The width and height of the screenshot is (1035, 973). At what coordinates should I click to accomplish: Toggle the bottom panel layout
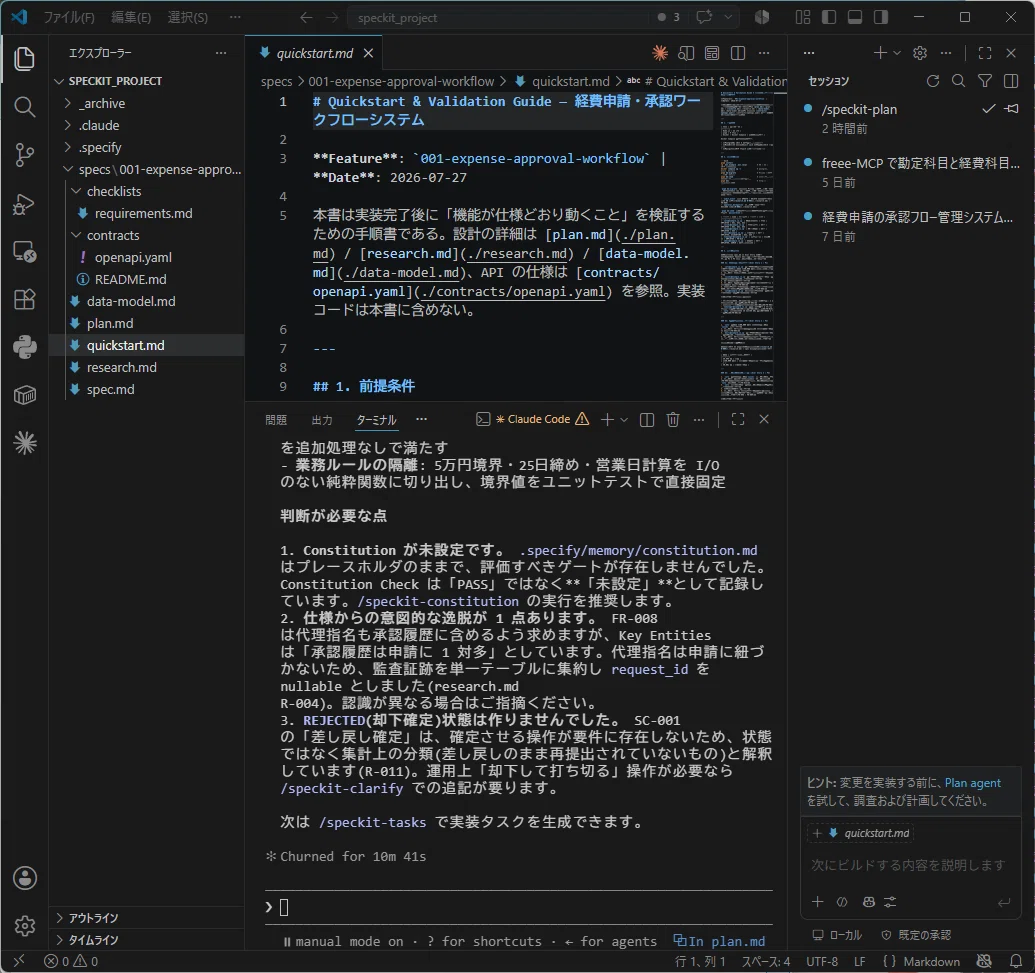tap(855, 17)
